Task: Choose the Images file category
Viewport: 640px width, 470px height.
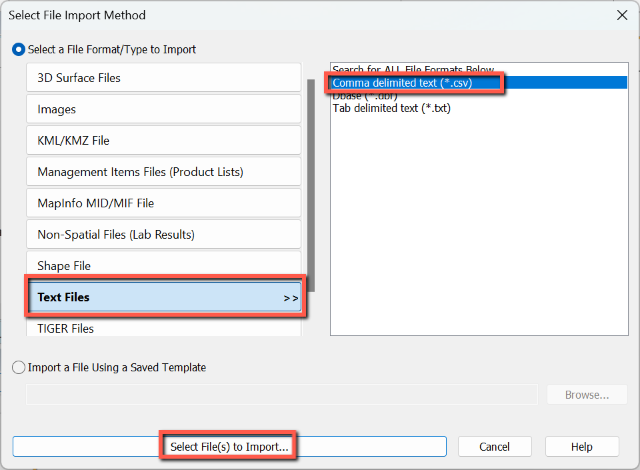Action: pos(164,109)
